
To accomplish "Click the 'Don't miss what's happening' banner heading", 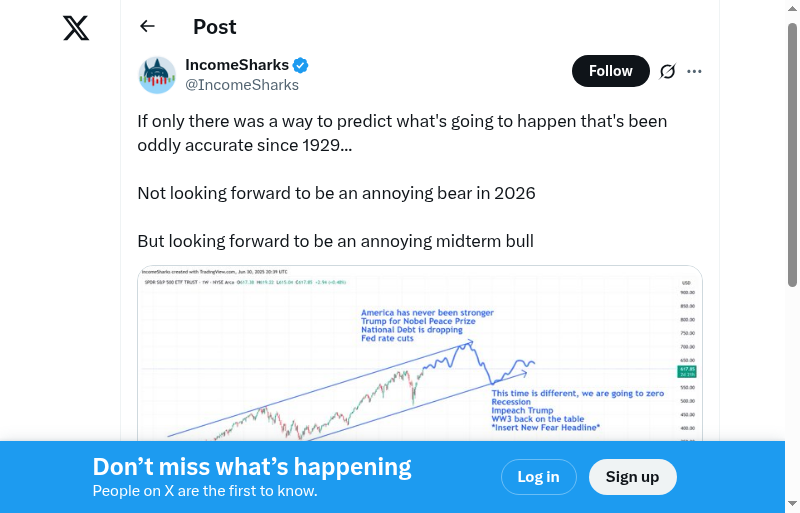I will [x=252, y=467].
